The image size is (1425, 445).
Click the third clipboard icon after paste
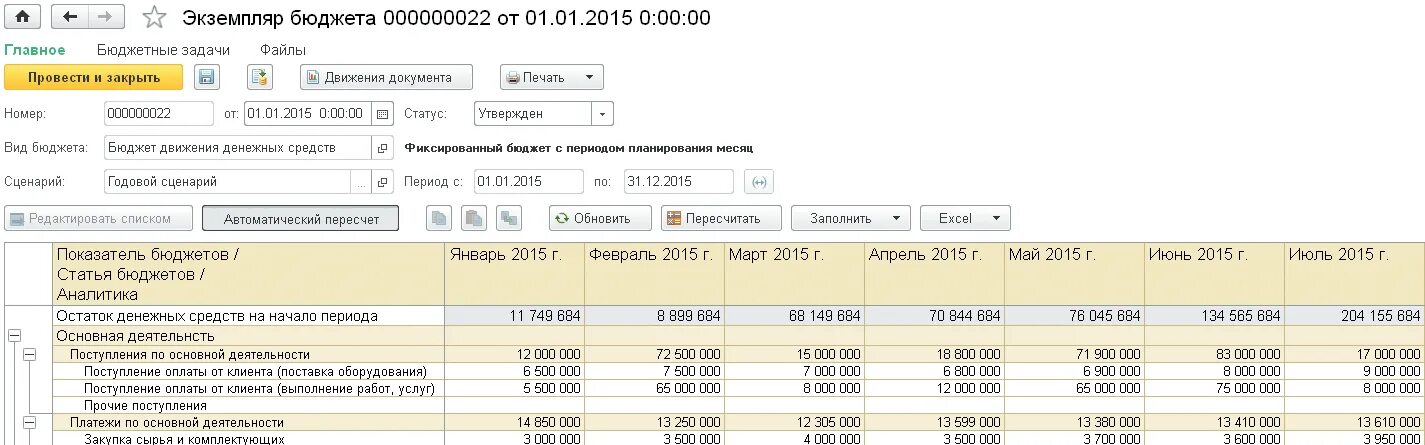coord(510,218)
